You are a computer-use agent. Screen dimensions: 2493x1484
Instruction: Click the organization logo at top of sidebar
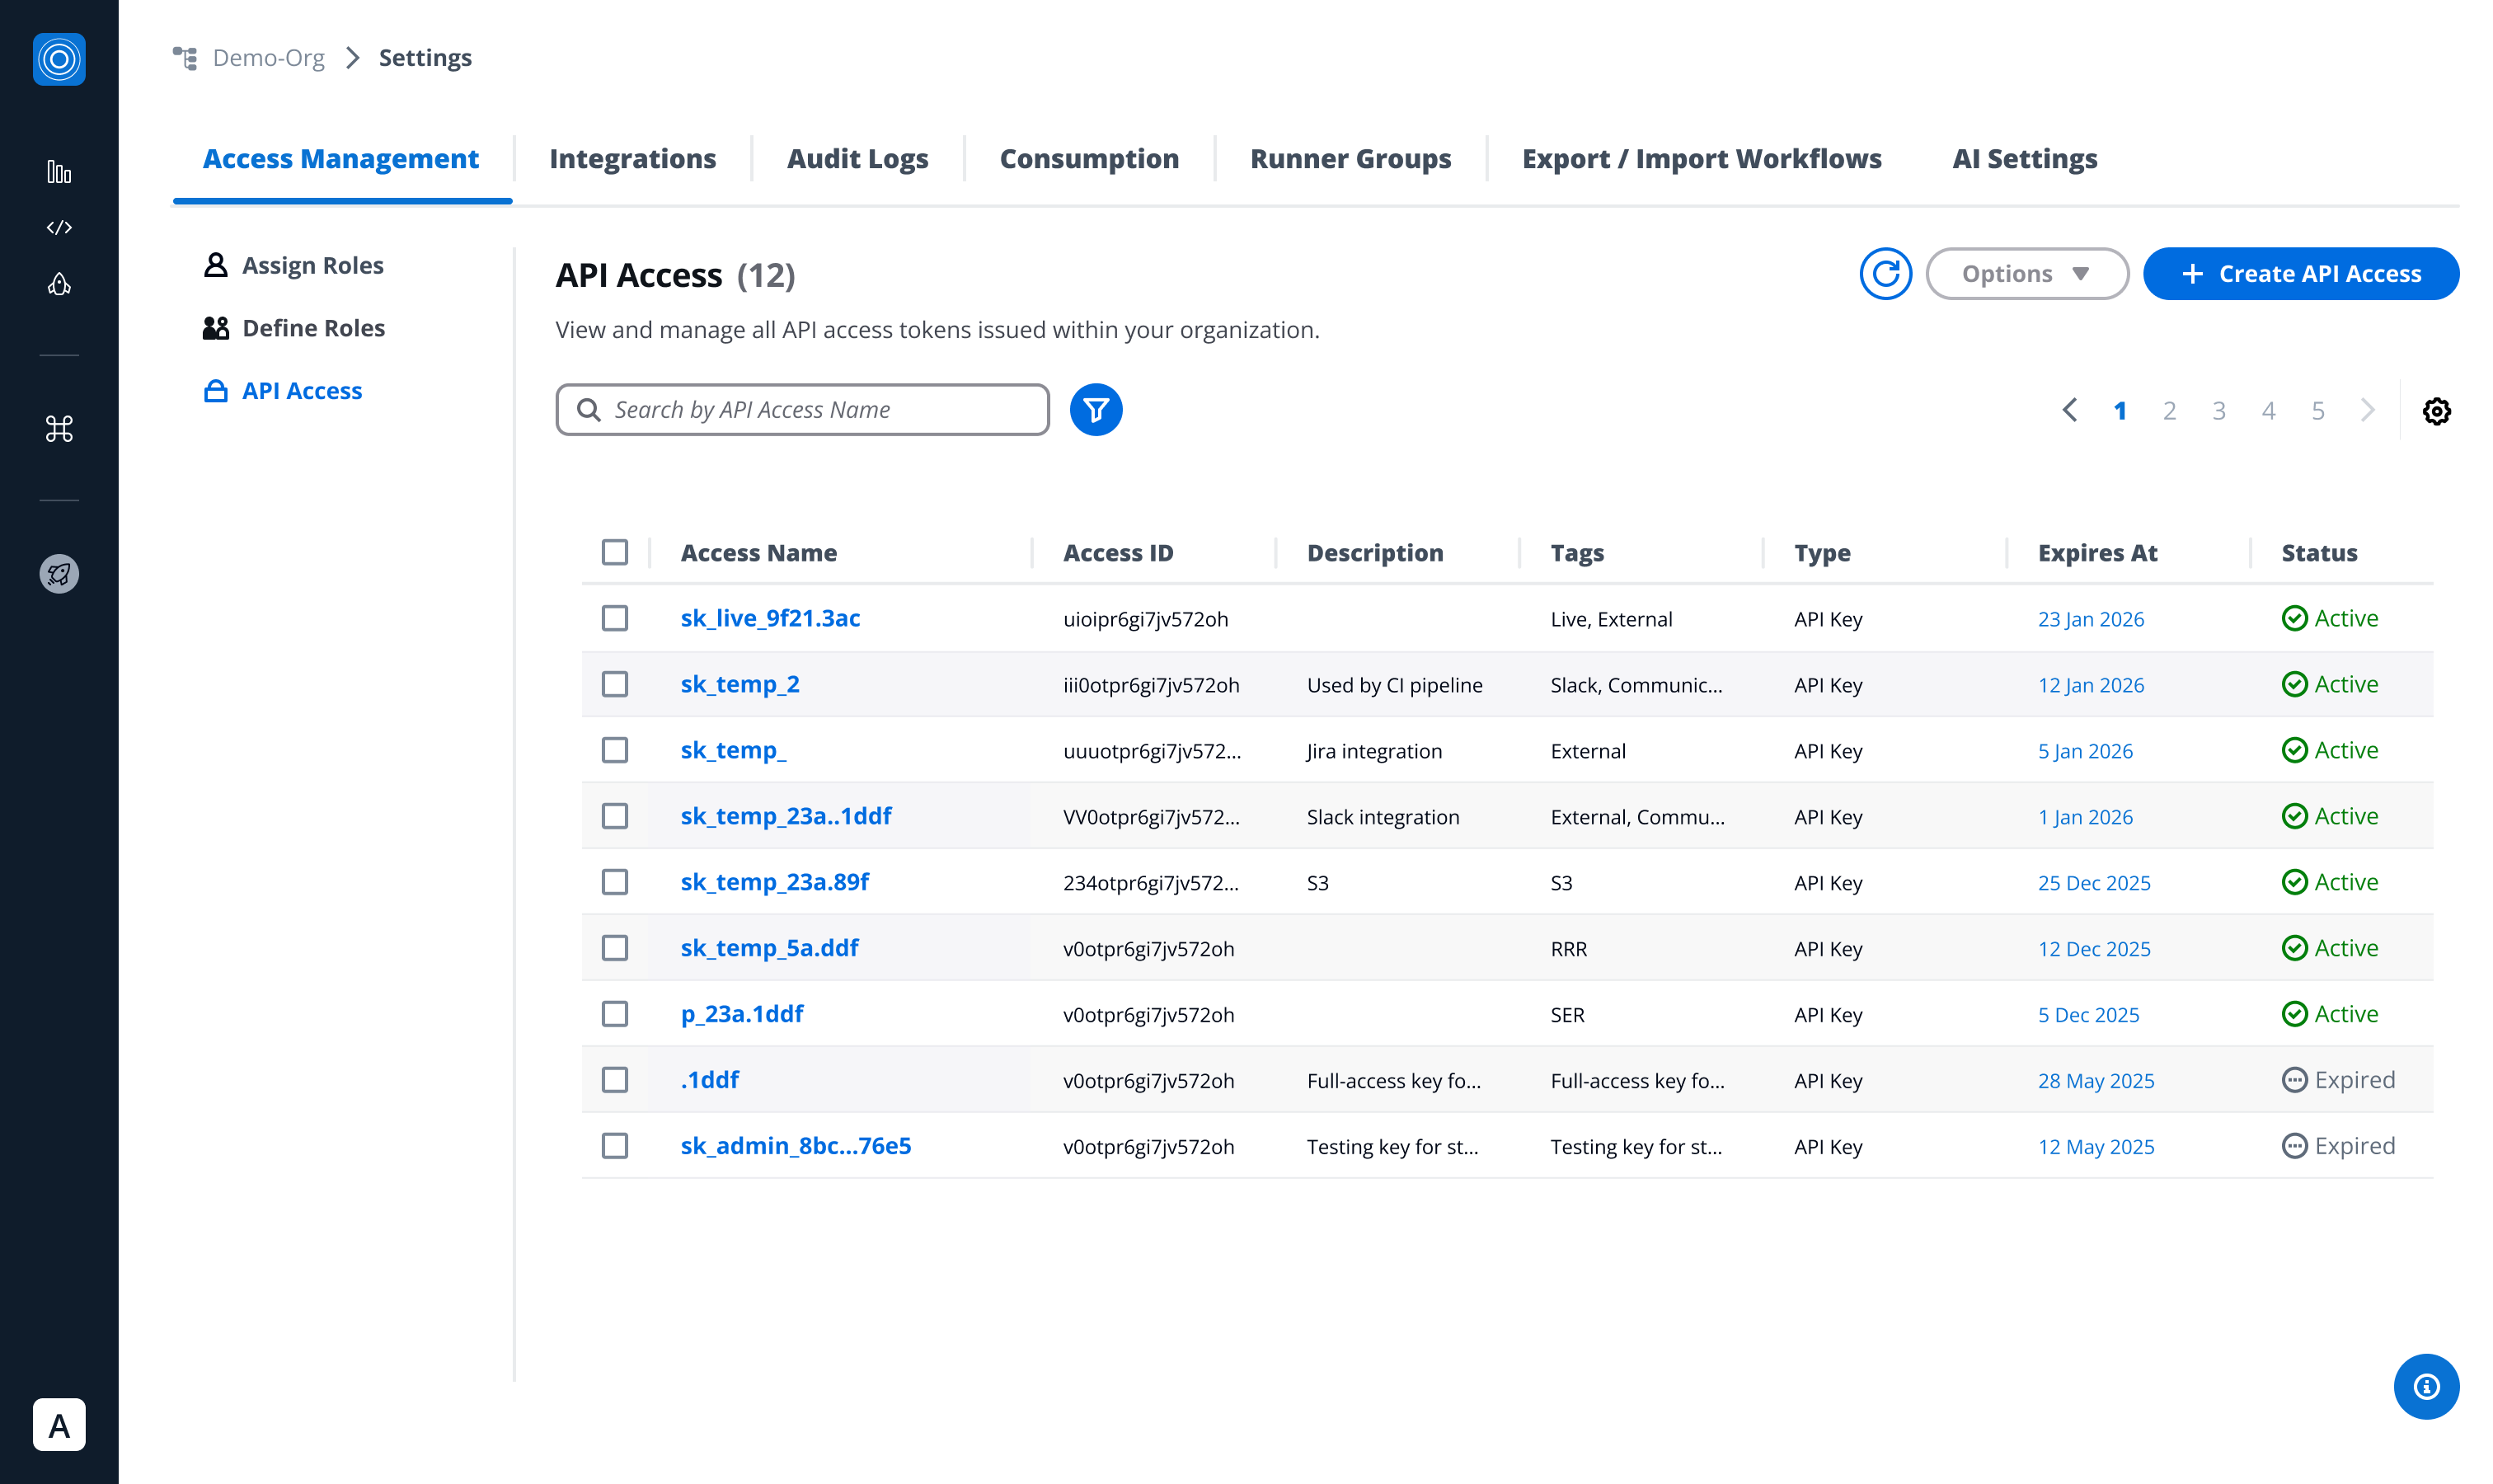click(x=59, y=60)
